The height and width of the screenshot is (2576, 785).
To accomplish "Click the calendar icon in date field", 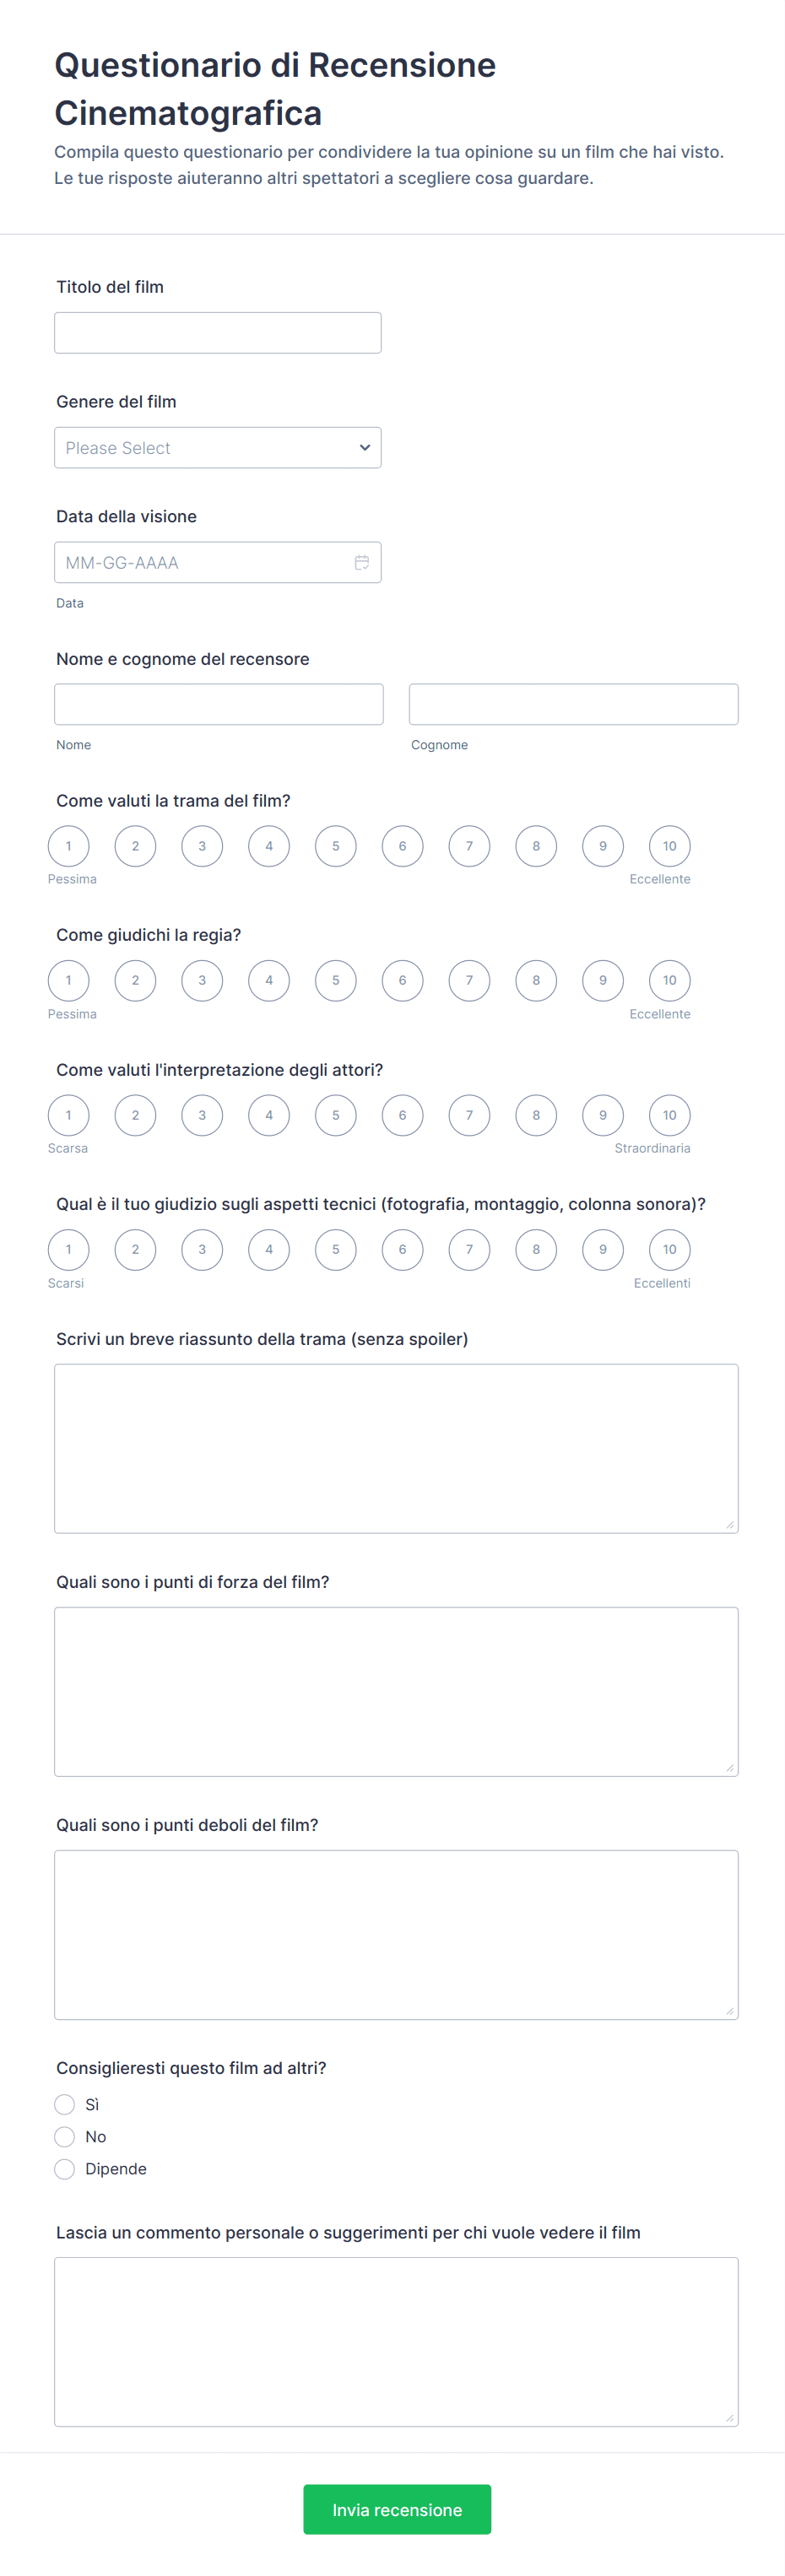I will (361, 563).
